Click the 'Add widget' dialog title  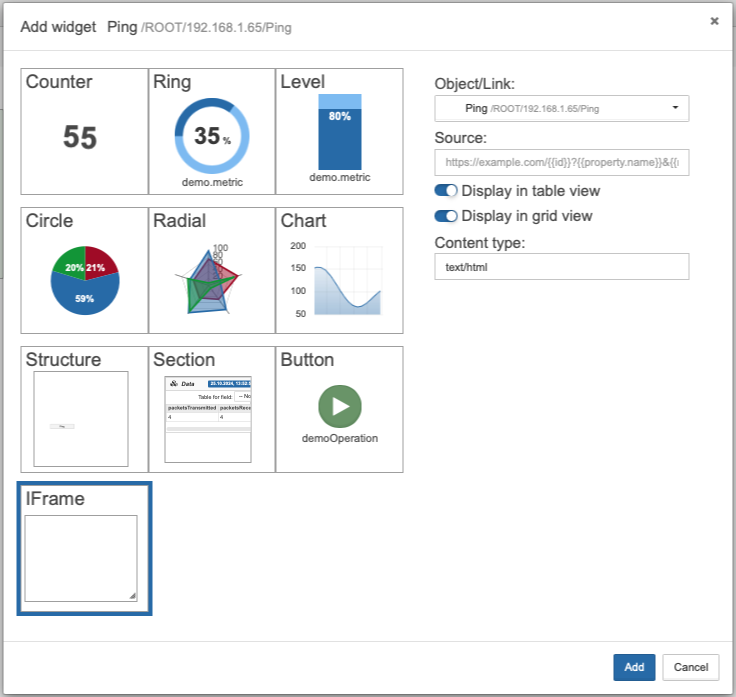pos(58,27)
